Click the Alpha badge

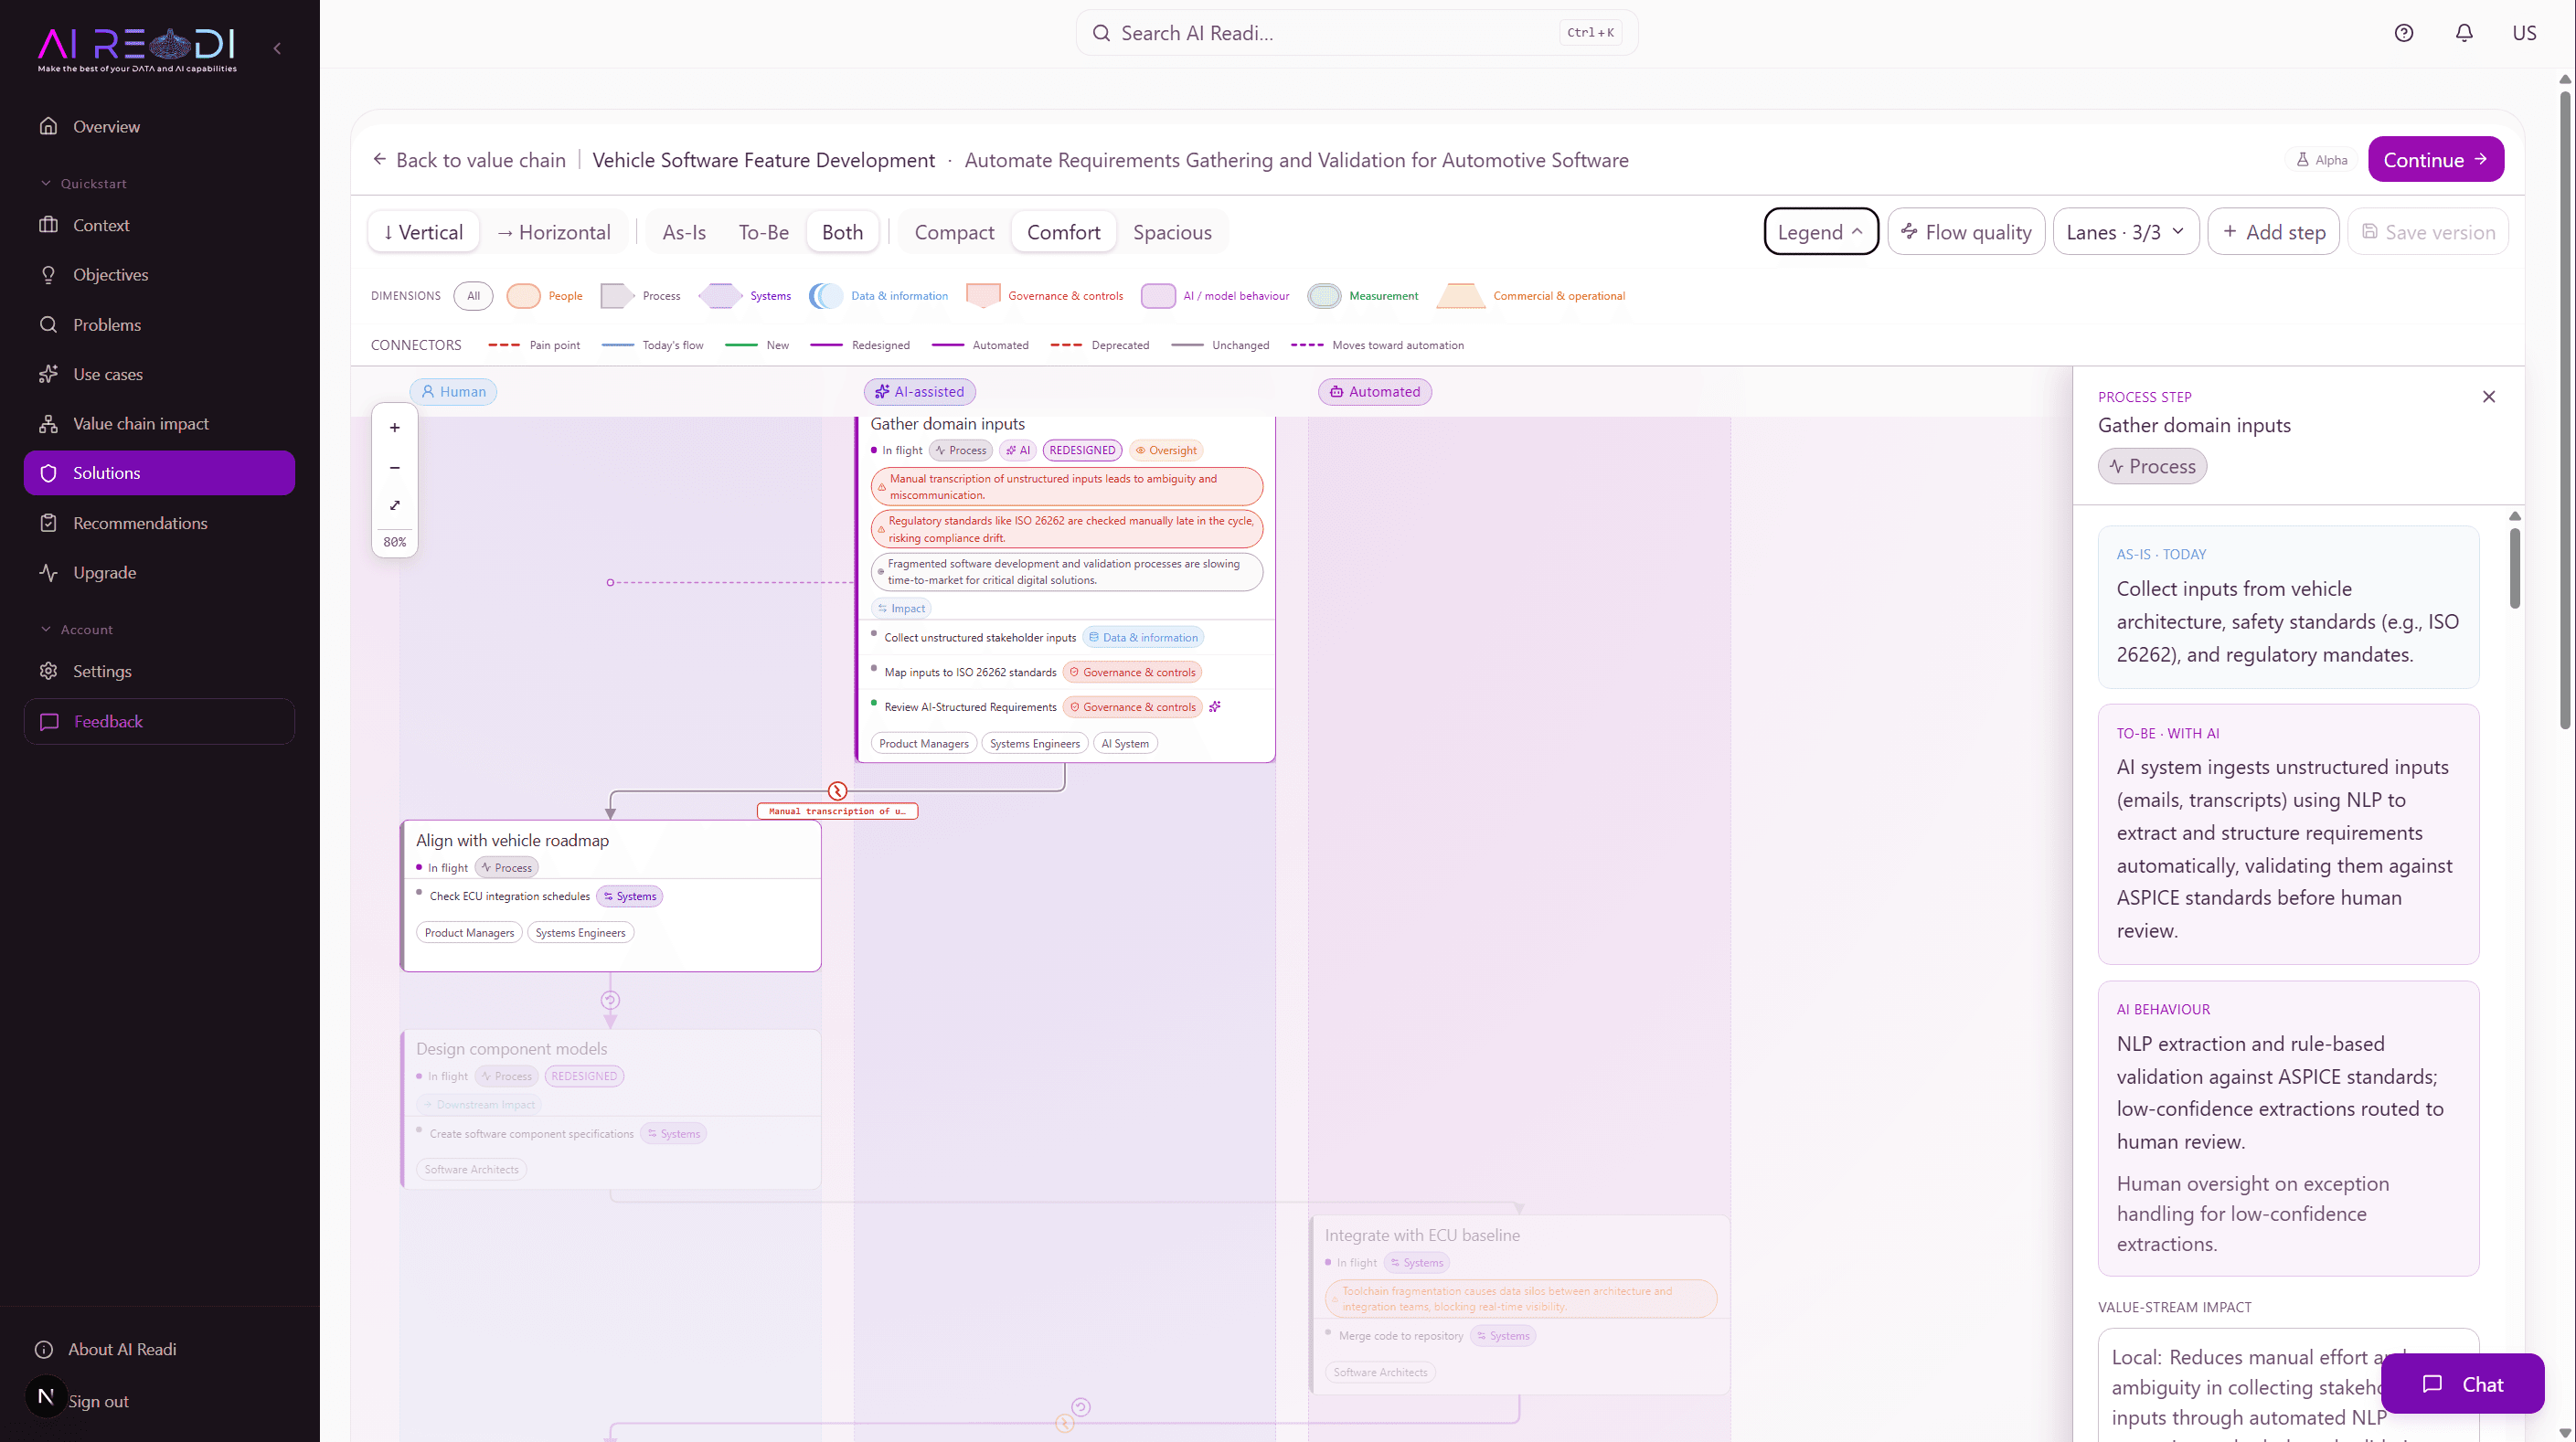[x=2321, y=160]
